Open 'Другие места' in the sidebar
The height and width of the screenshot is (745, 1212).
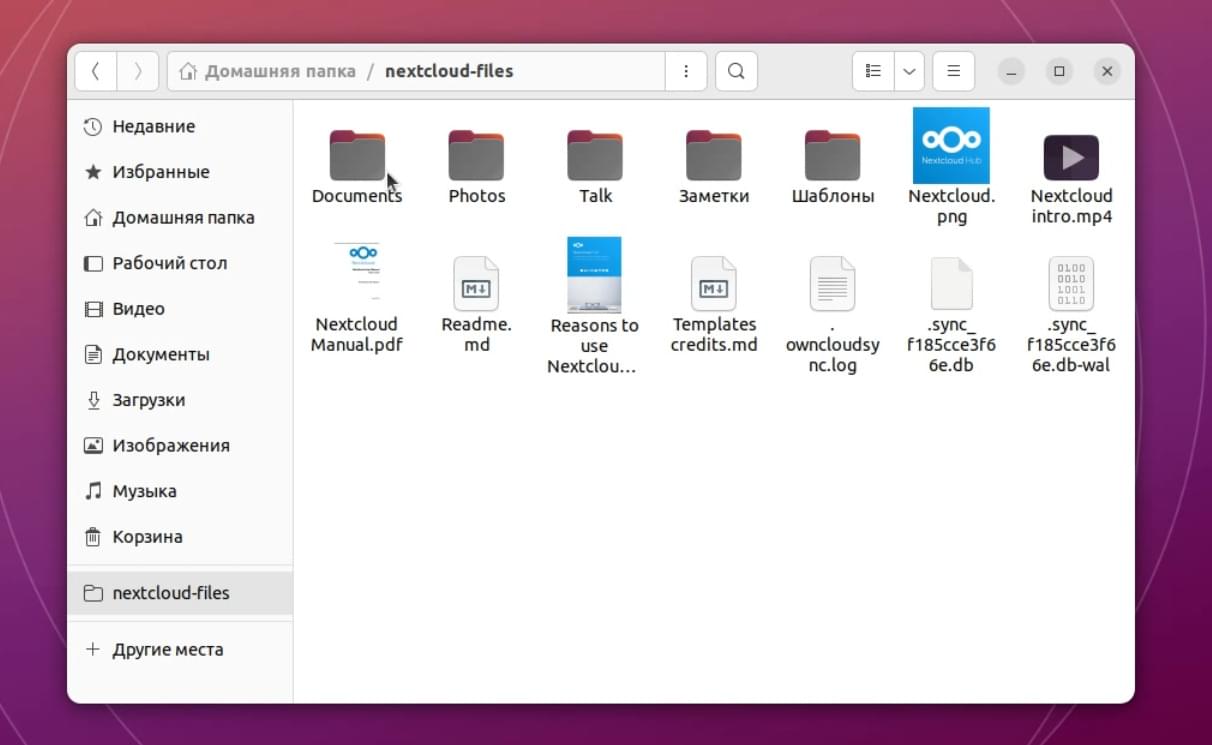pos(180,649)
